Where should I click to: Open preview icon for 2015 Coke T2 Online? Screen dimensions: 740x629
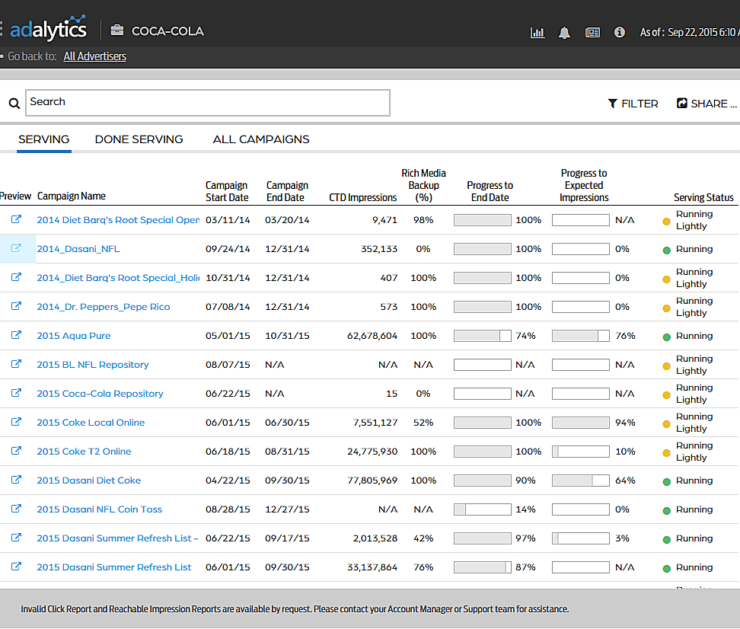[x=16, y=451]
